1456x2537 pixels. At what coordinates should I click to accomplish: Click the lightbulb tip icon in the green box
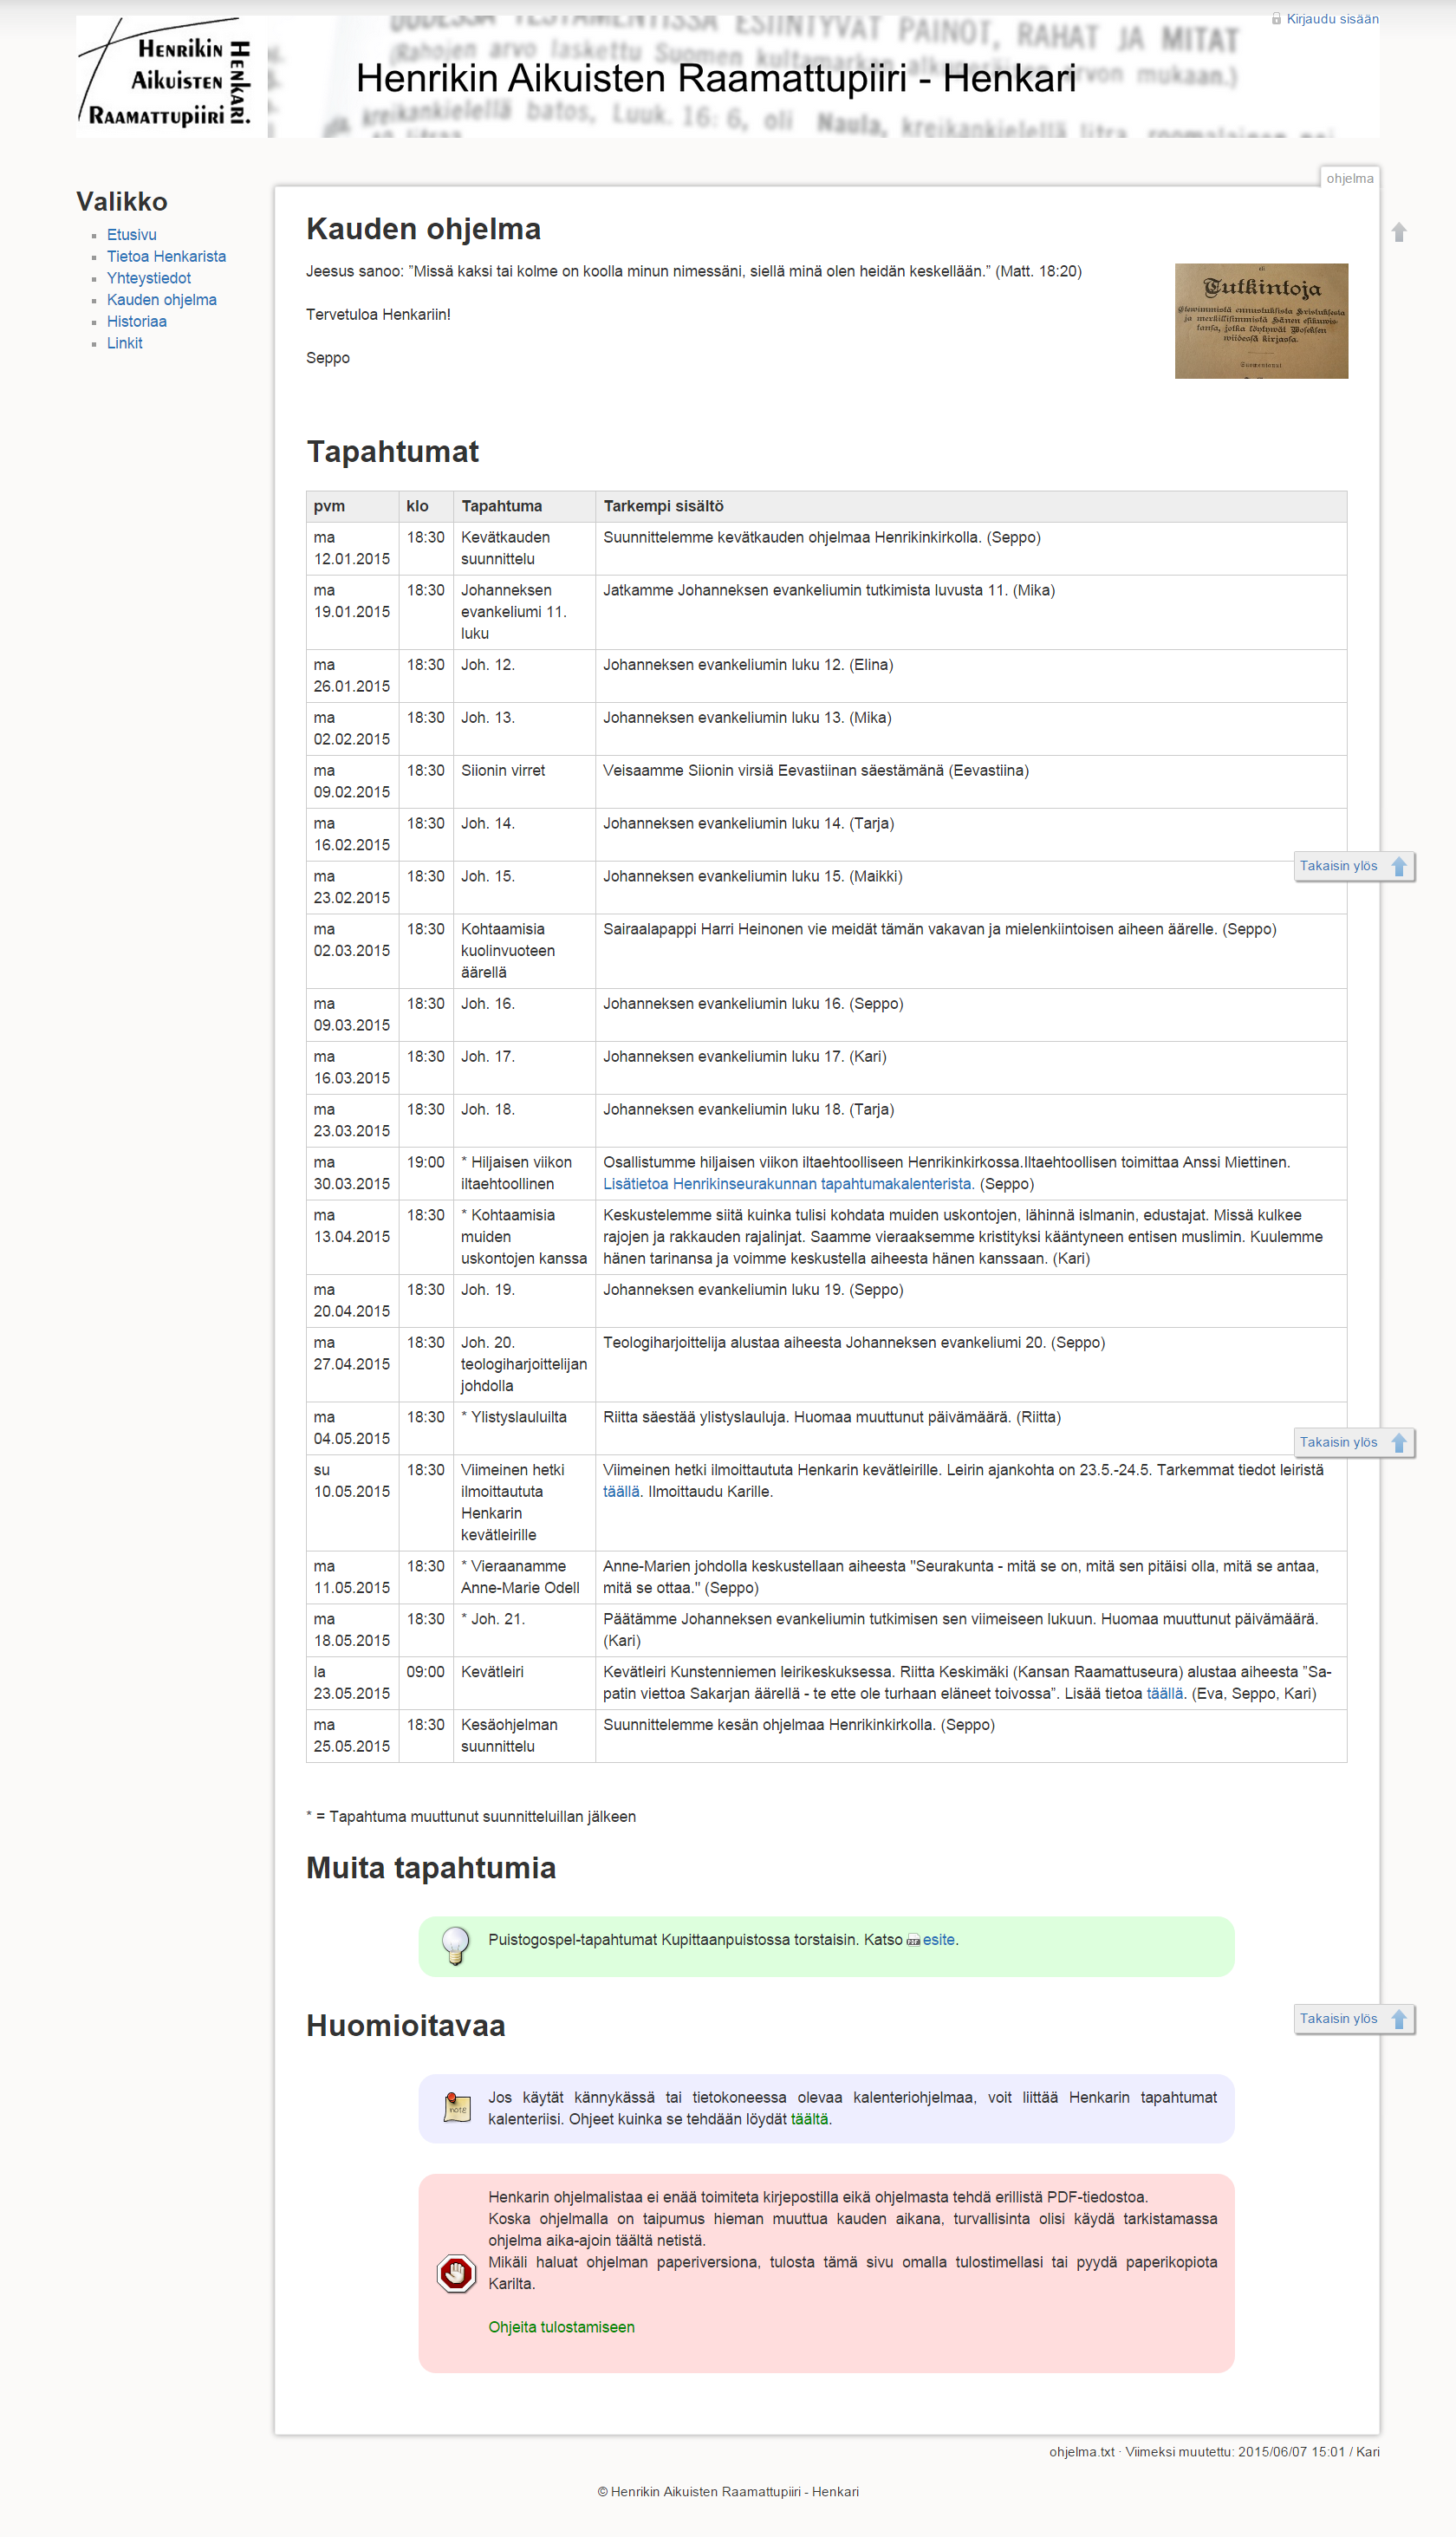(455, 1945)
